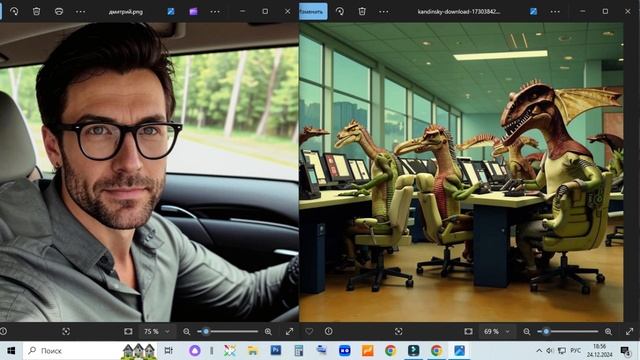
Task: Click the focus scan icon in kandinsky window
Action: pos(399,331)
